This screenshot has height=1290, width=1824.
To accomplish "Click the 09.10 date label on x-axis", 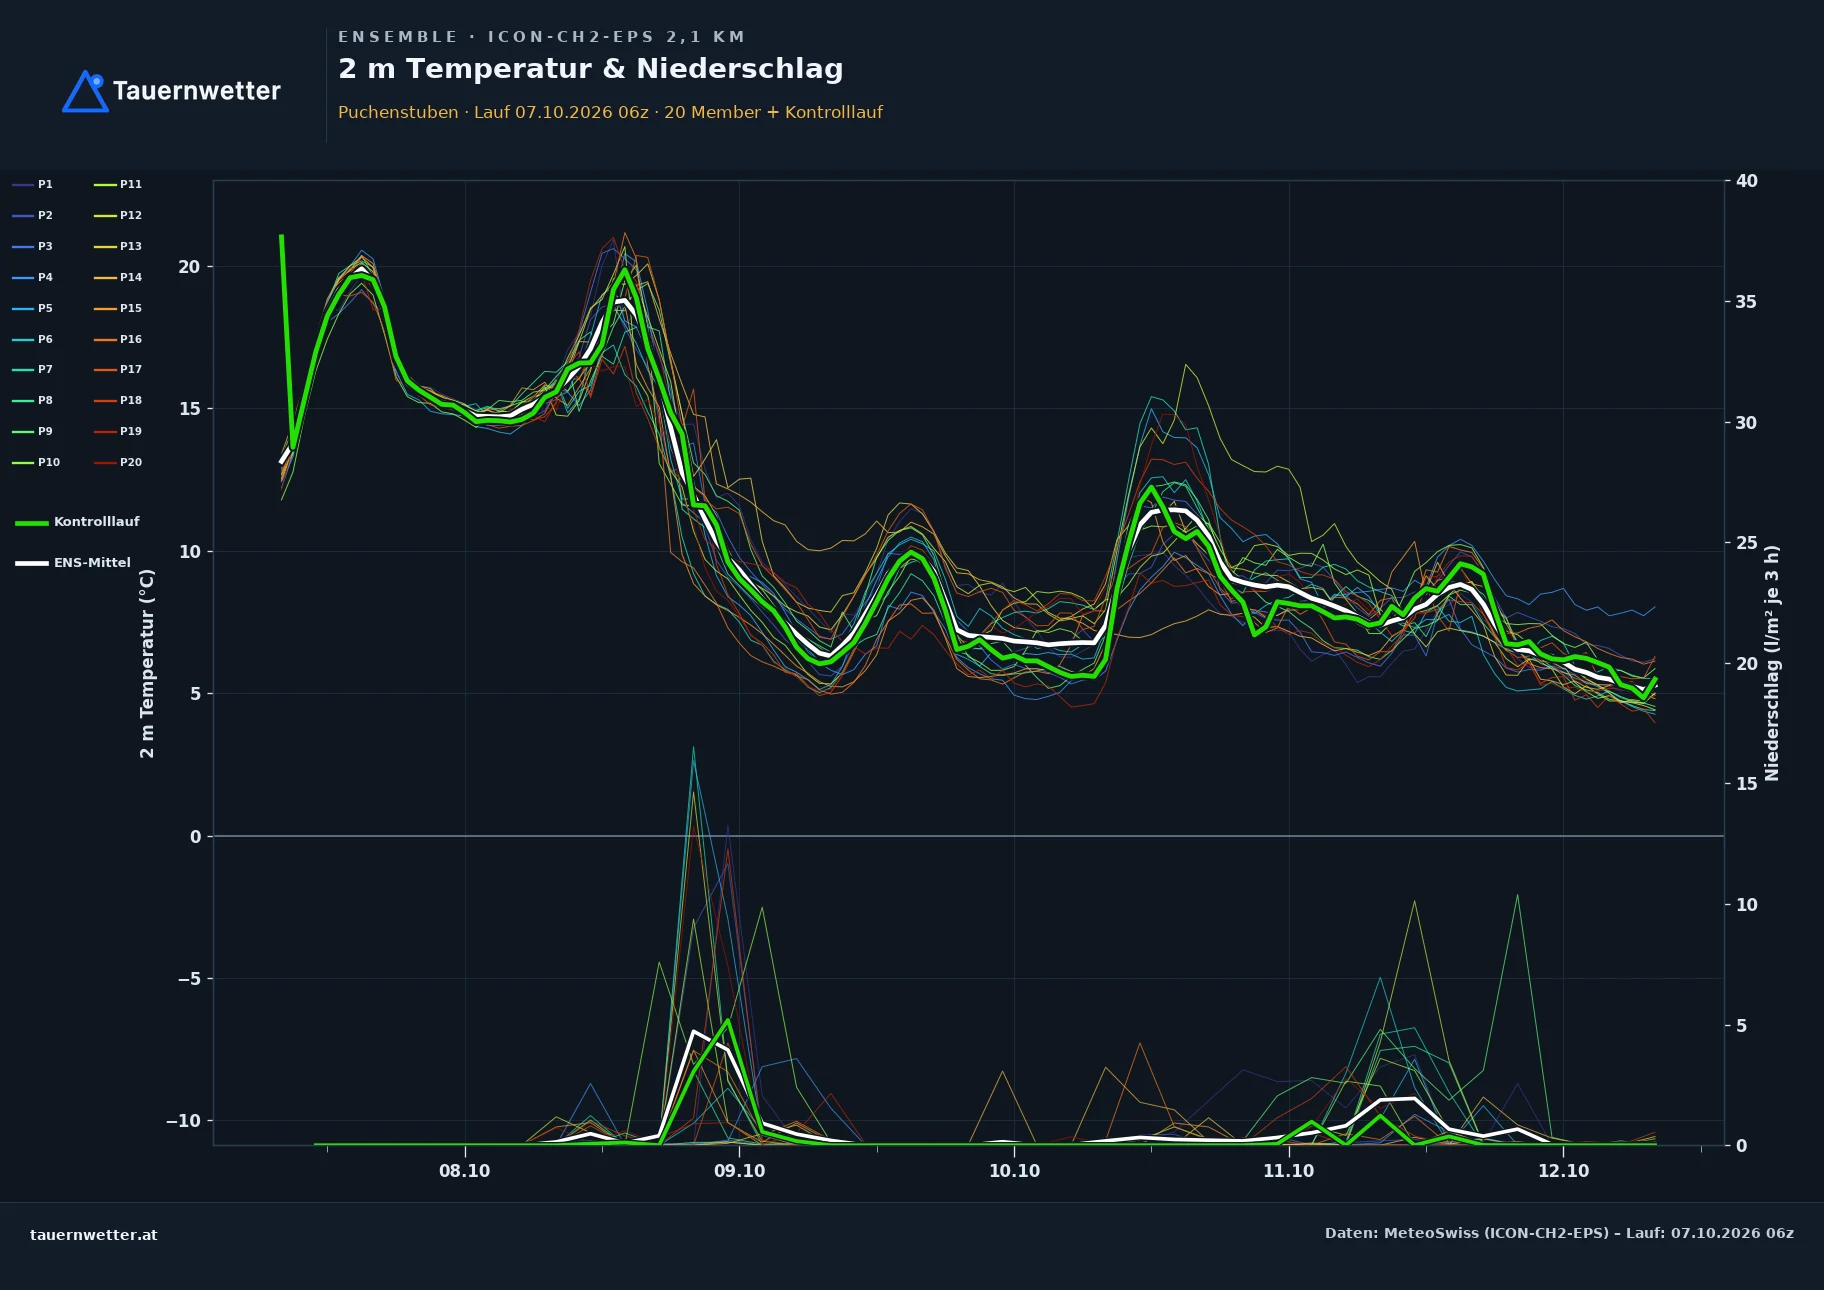I will [740, 1171].
